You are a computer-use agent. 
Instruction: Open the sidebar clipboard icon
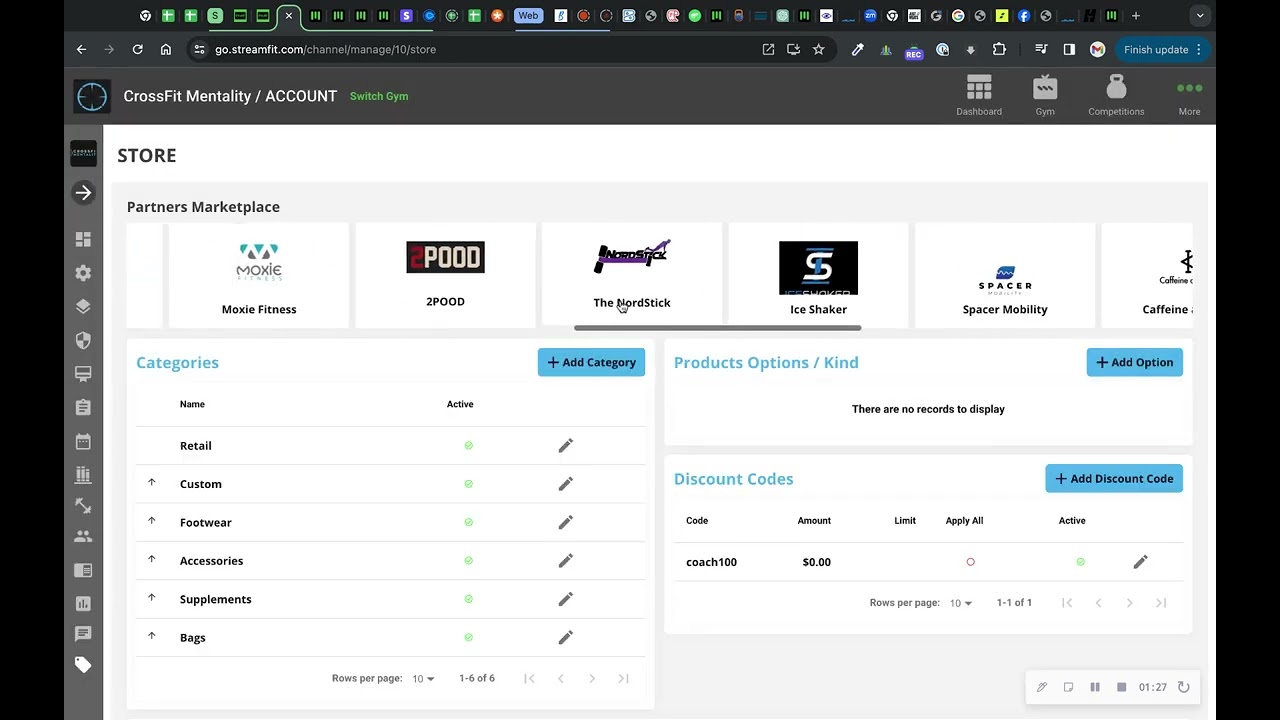click(83, 407)
